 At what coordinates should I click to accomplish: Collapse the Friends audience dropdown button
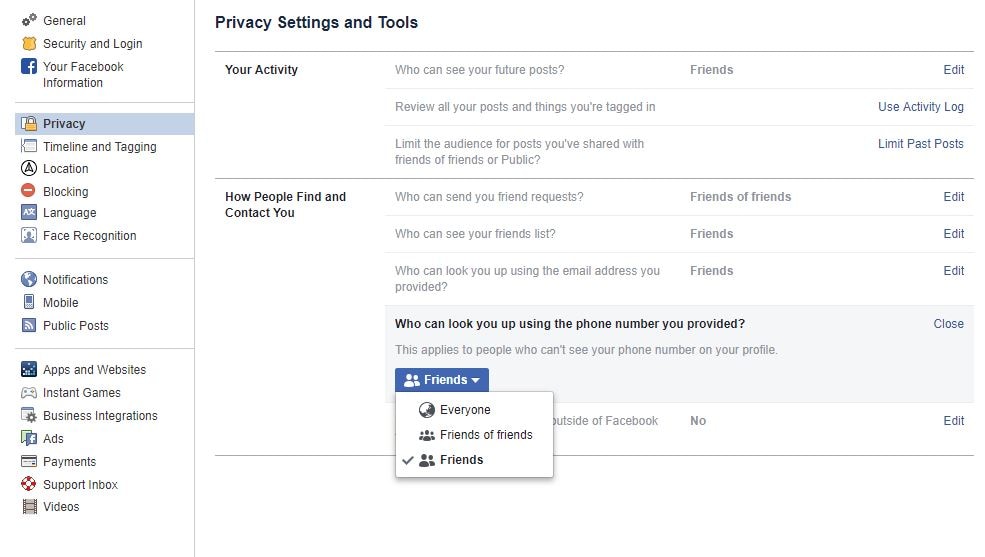[442, 380]
